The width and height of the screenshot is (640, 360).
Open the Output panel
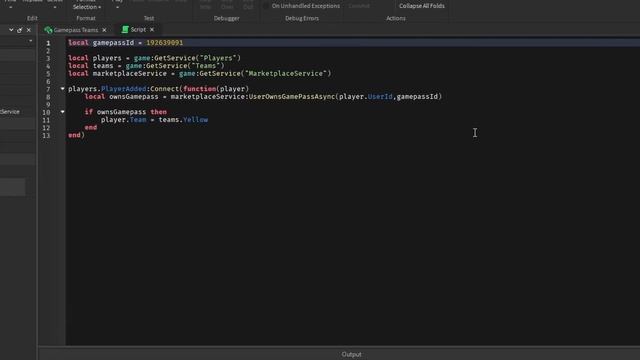351,354
